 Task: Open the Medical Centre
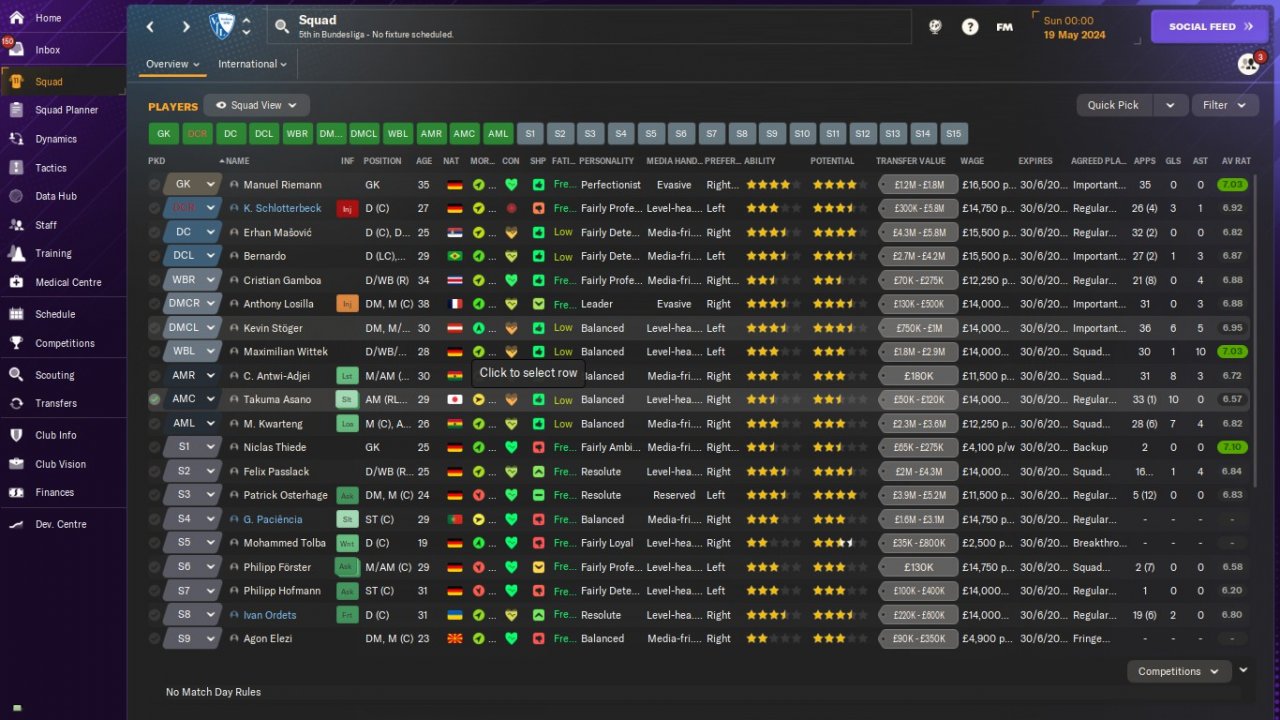68,282
